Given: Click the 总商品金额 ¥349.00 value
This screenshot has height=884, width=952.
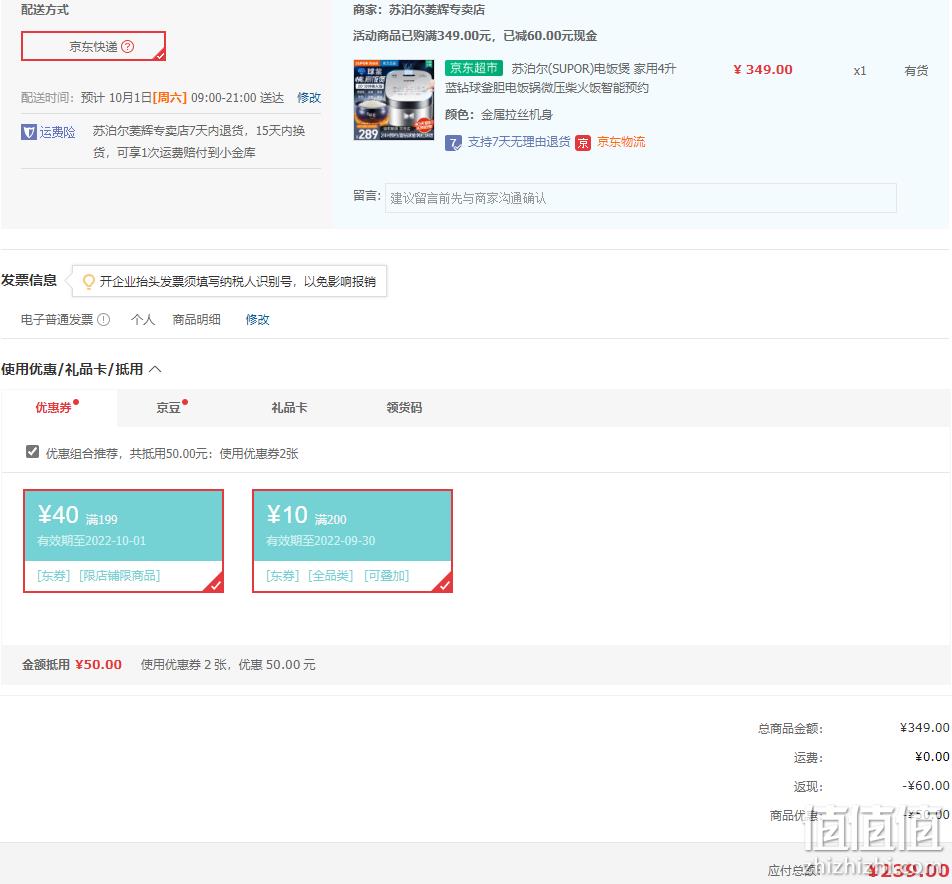Looking at the screenshot, I should click(924, 727).
